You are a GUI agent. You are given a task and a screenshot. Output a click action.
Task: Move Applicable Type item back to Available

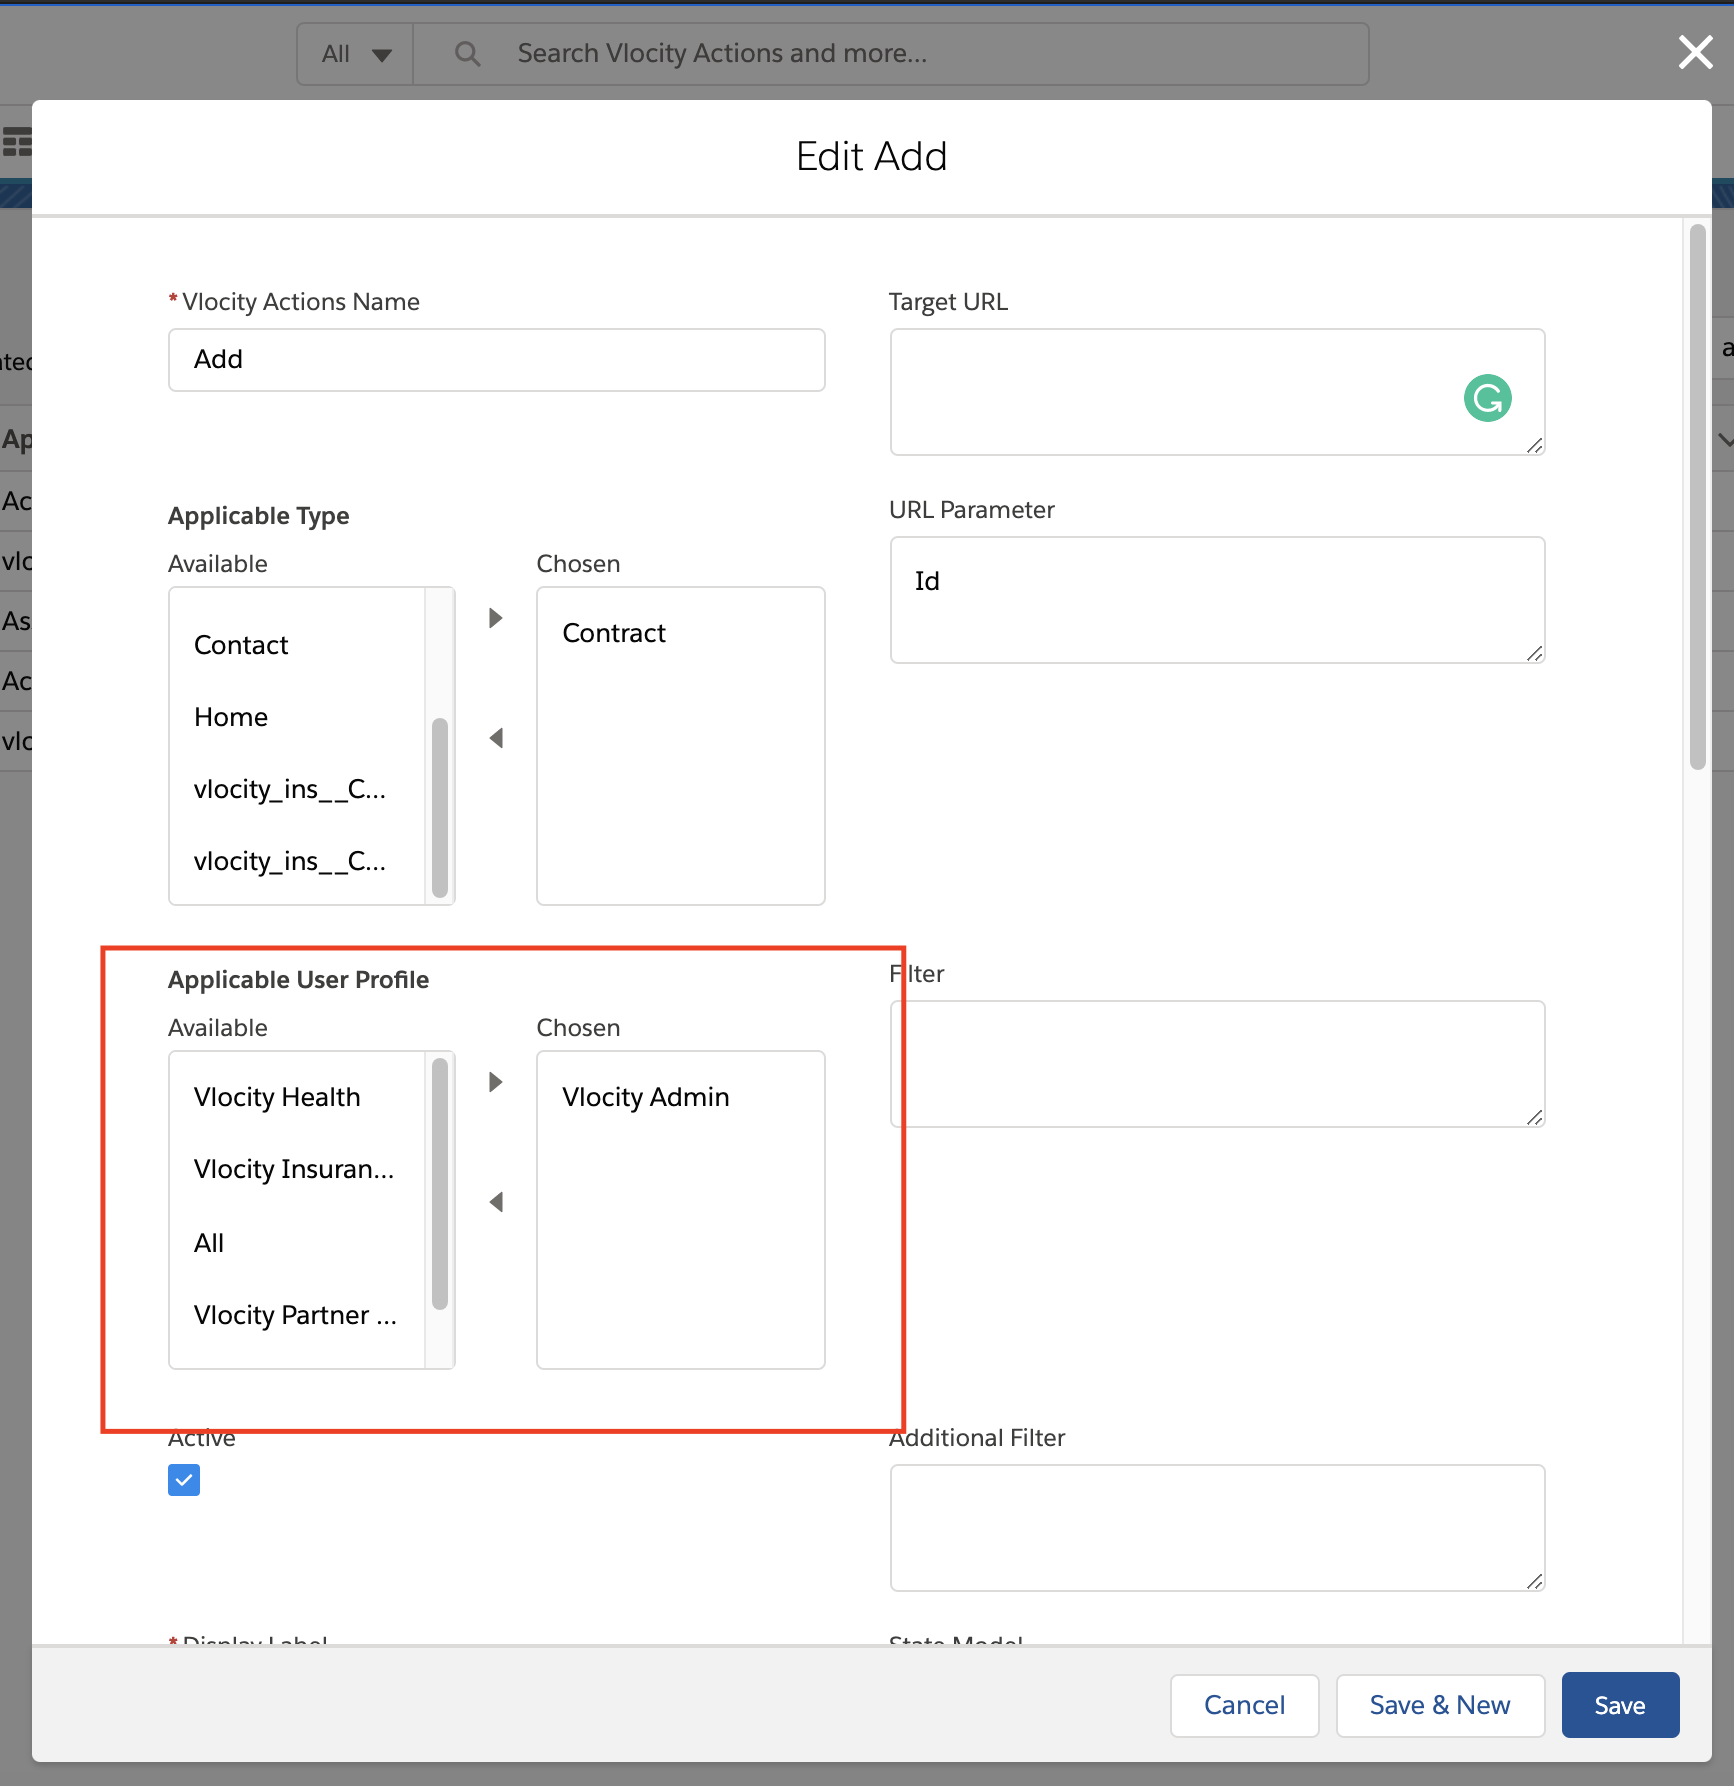pos(495,738)
